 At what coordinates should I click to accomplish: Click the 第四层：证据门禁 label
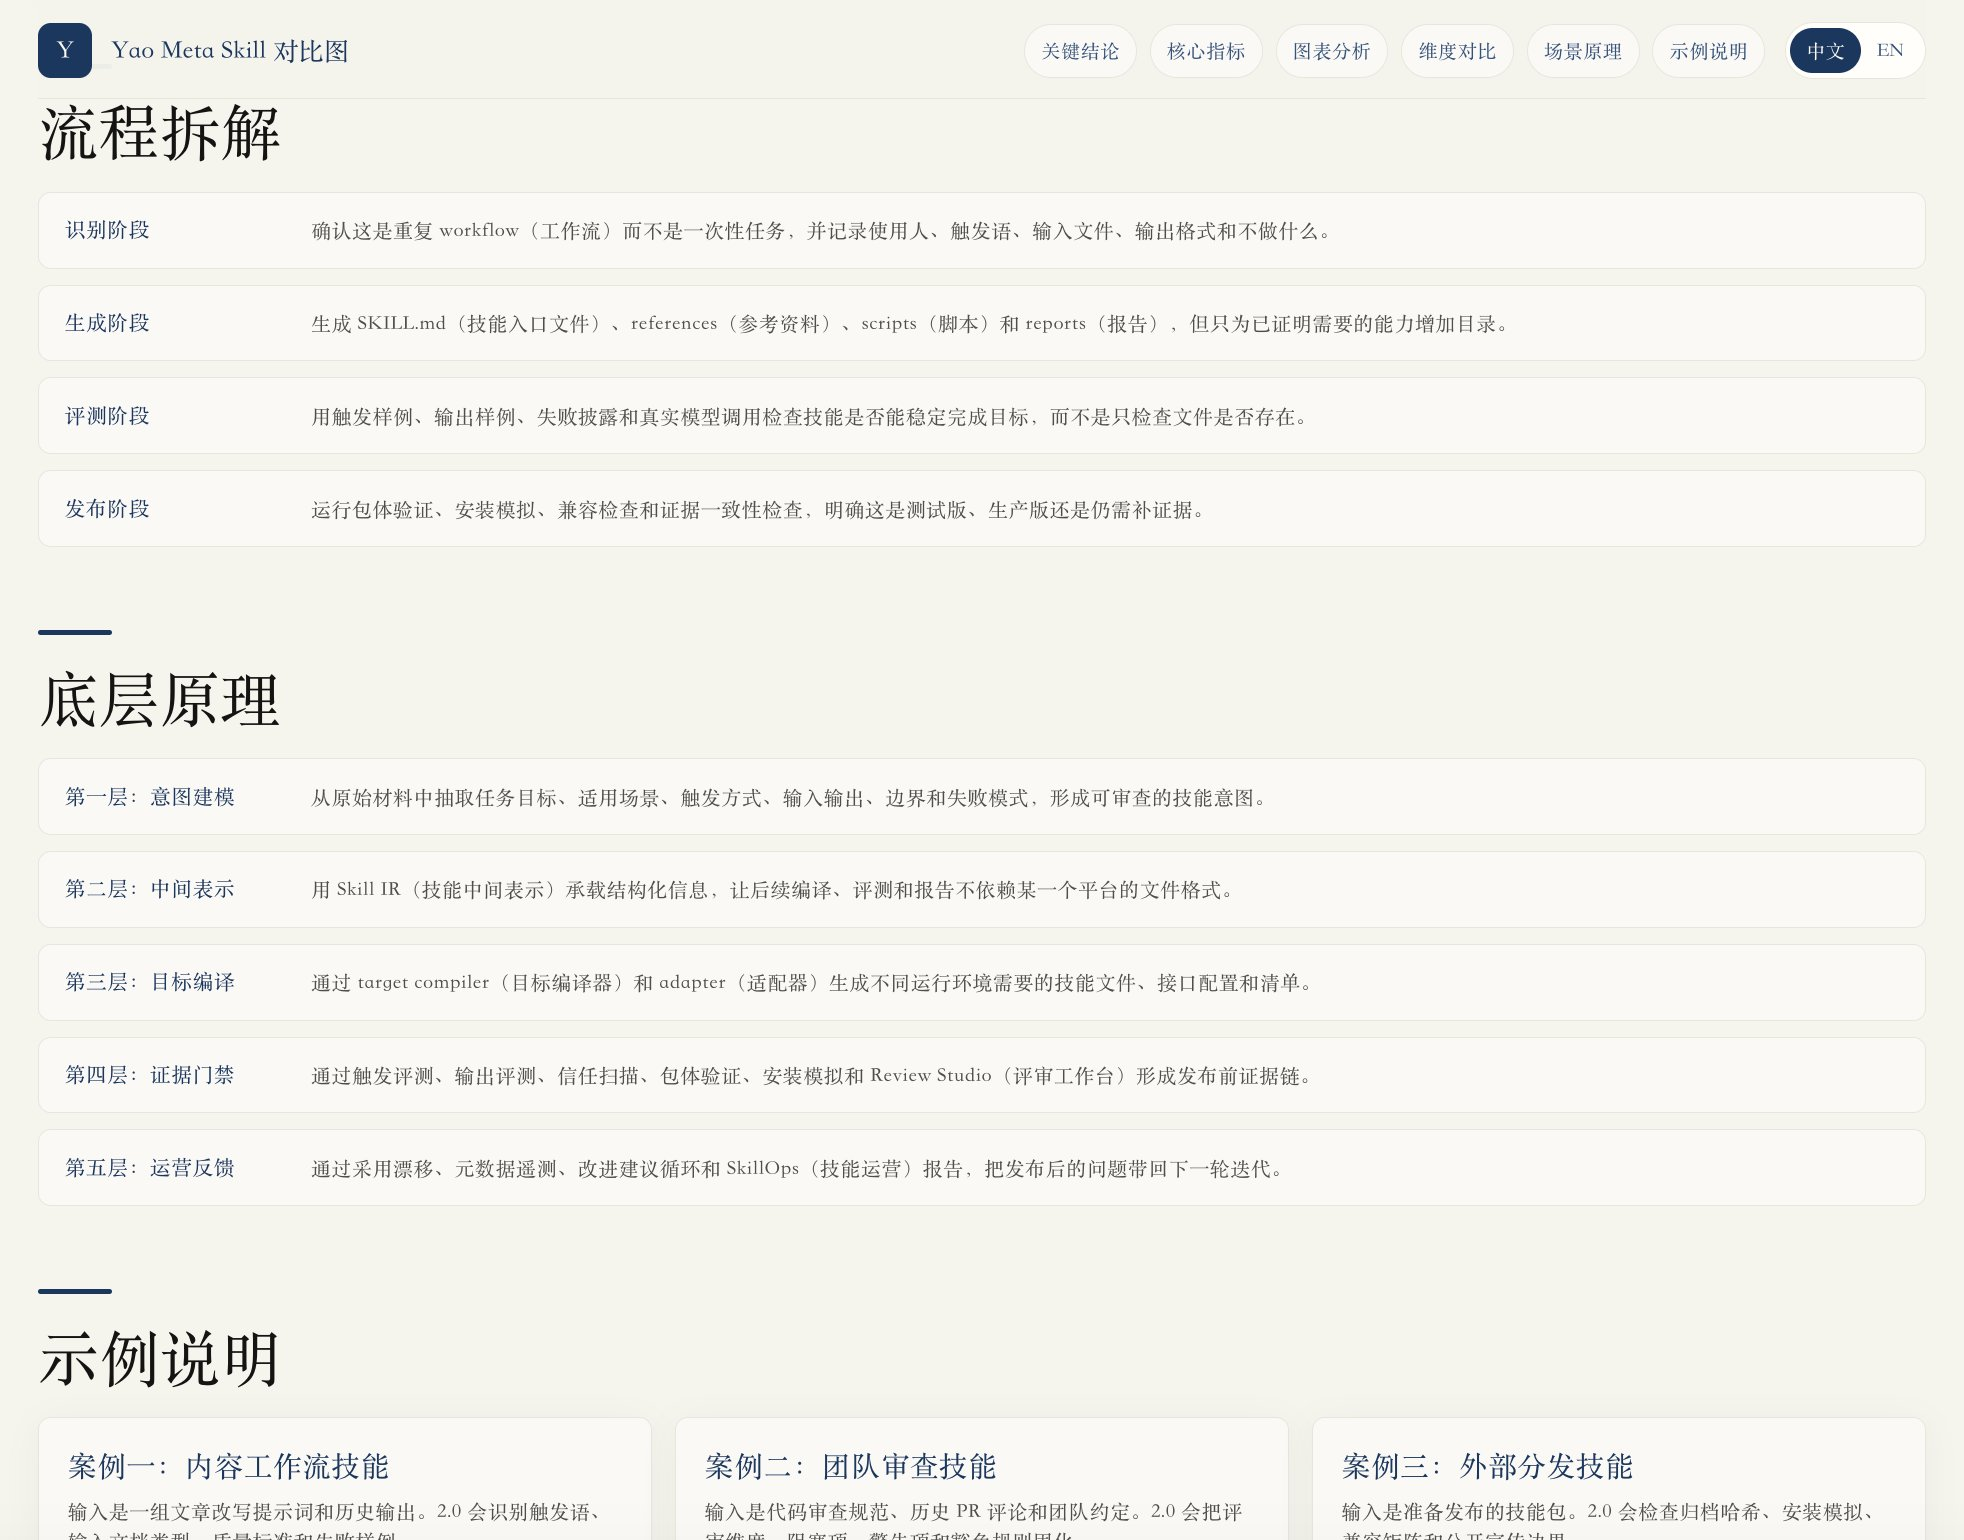(150, 1075)
